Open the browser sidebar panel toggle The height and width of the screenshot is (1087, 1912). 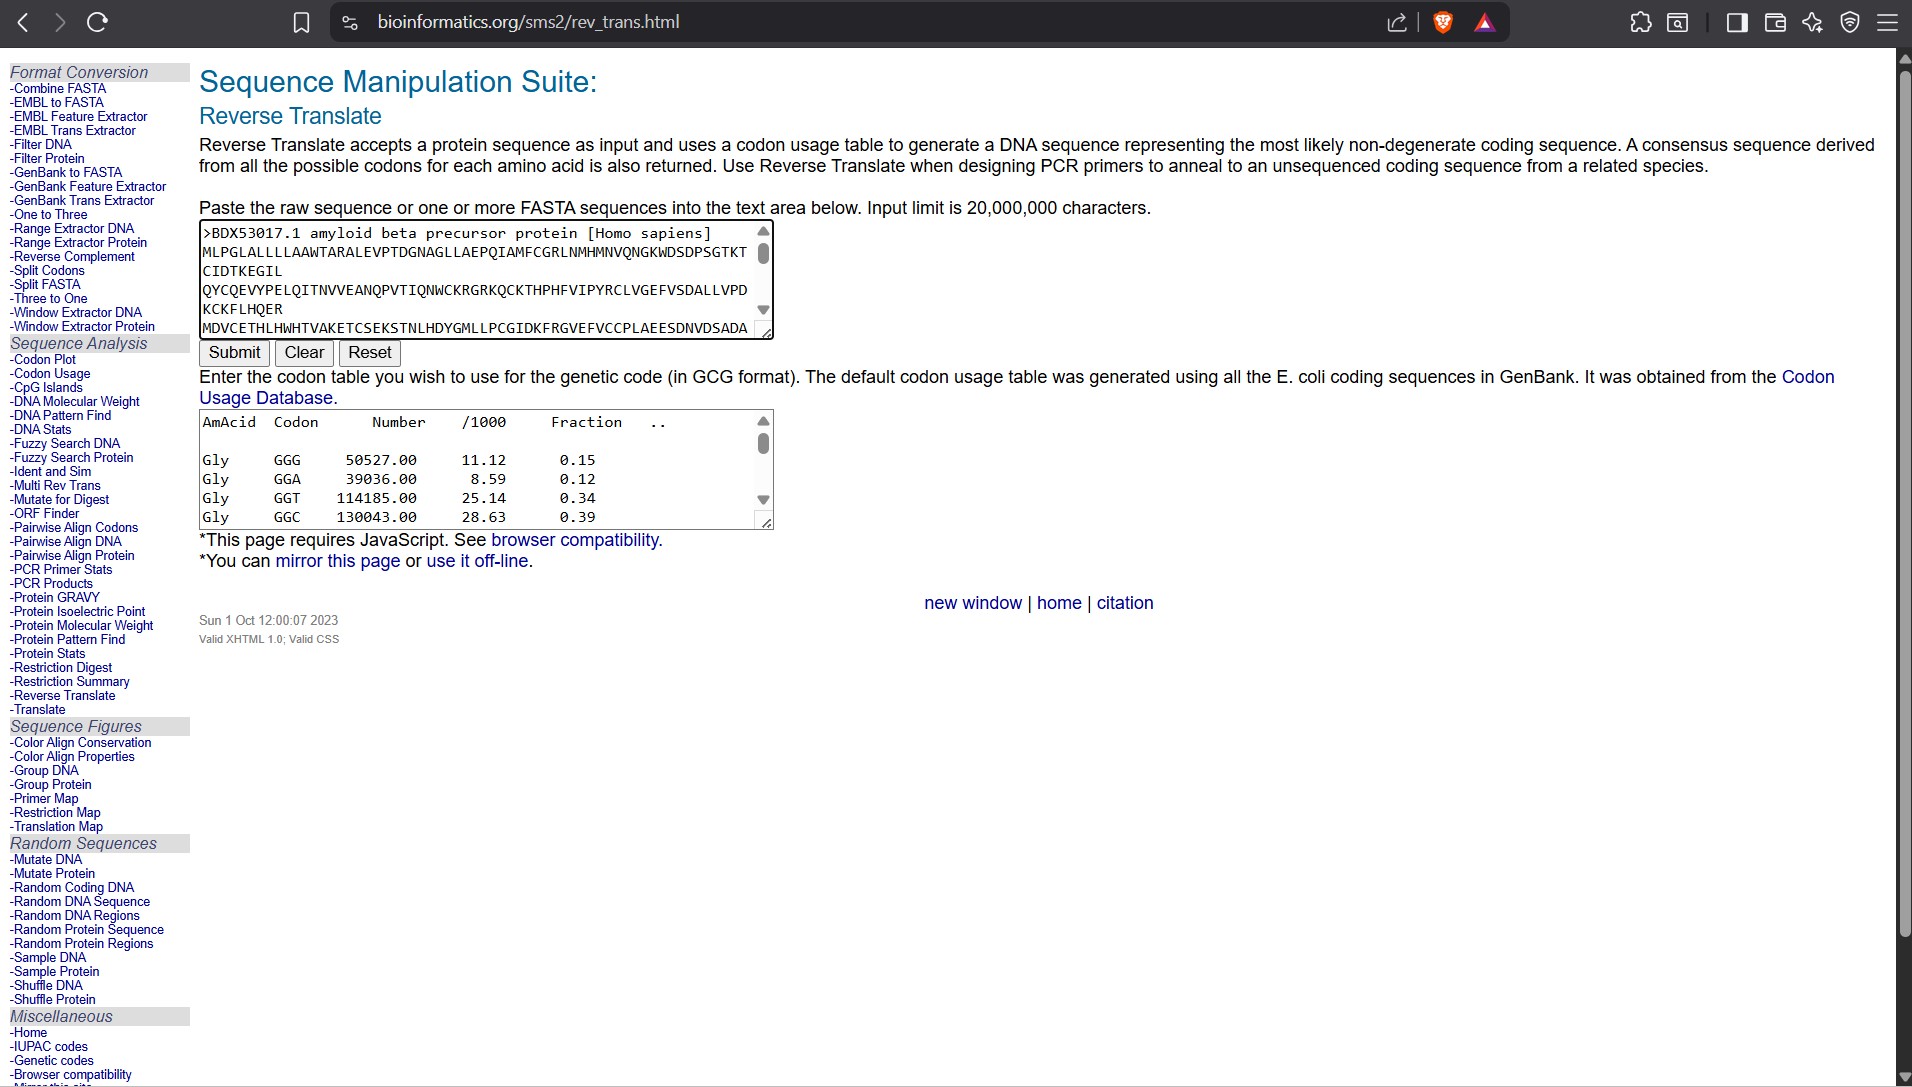click(x=1737, y=22)
